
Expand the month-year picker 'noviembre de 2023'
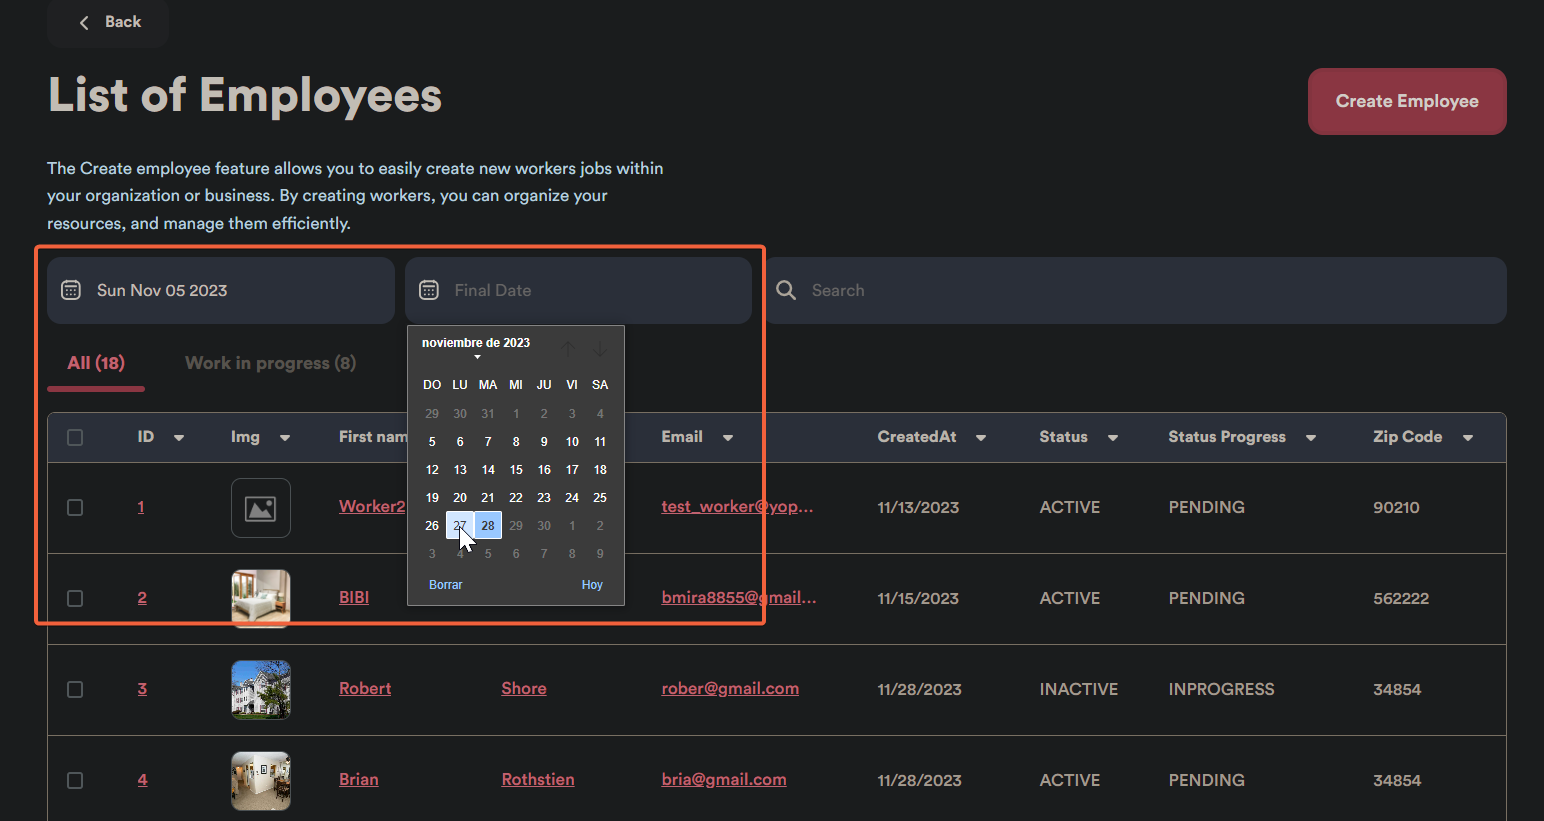[476, 344]
